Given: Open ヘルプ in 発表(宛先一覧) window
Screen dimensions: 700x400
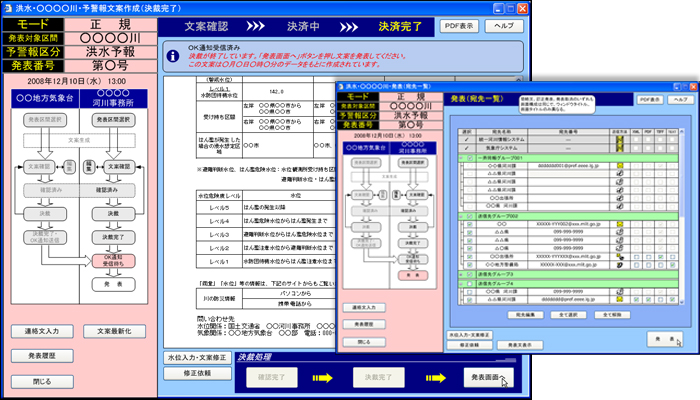Looking at the screenshot, I should (681, 100).
